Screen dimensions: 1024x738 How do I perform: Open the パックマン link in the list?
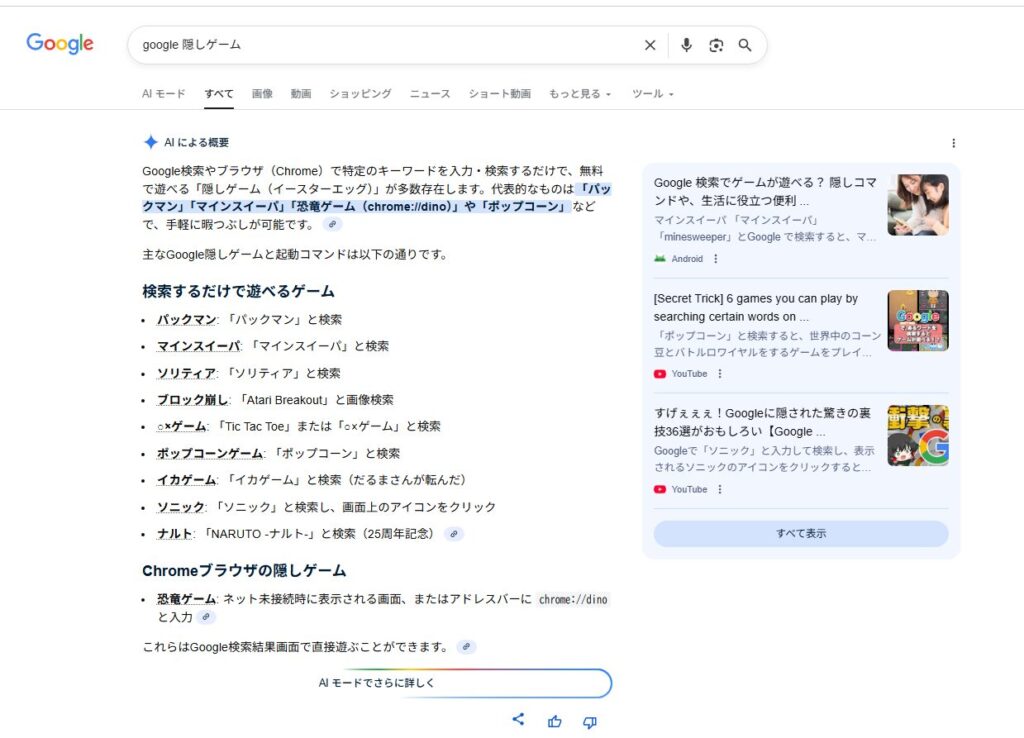[185, 320]
